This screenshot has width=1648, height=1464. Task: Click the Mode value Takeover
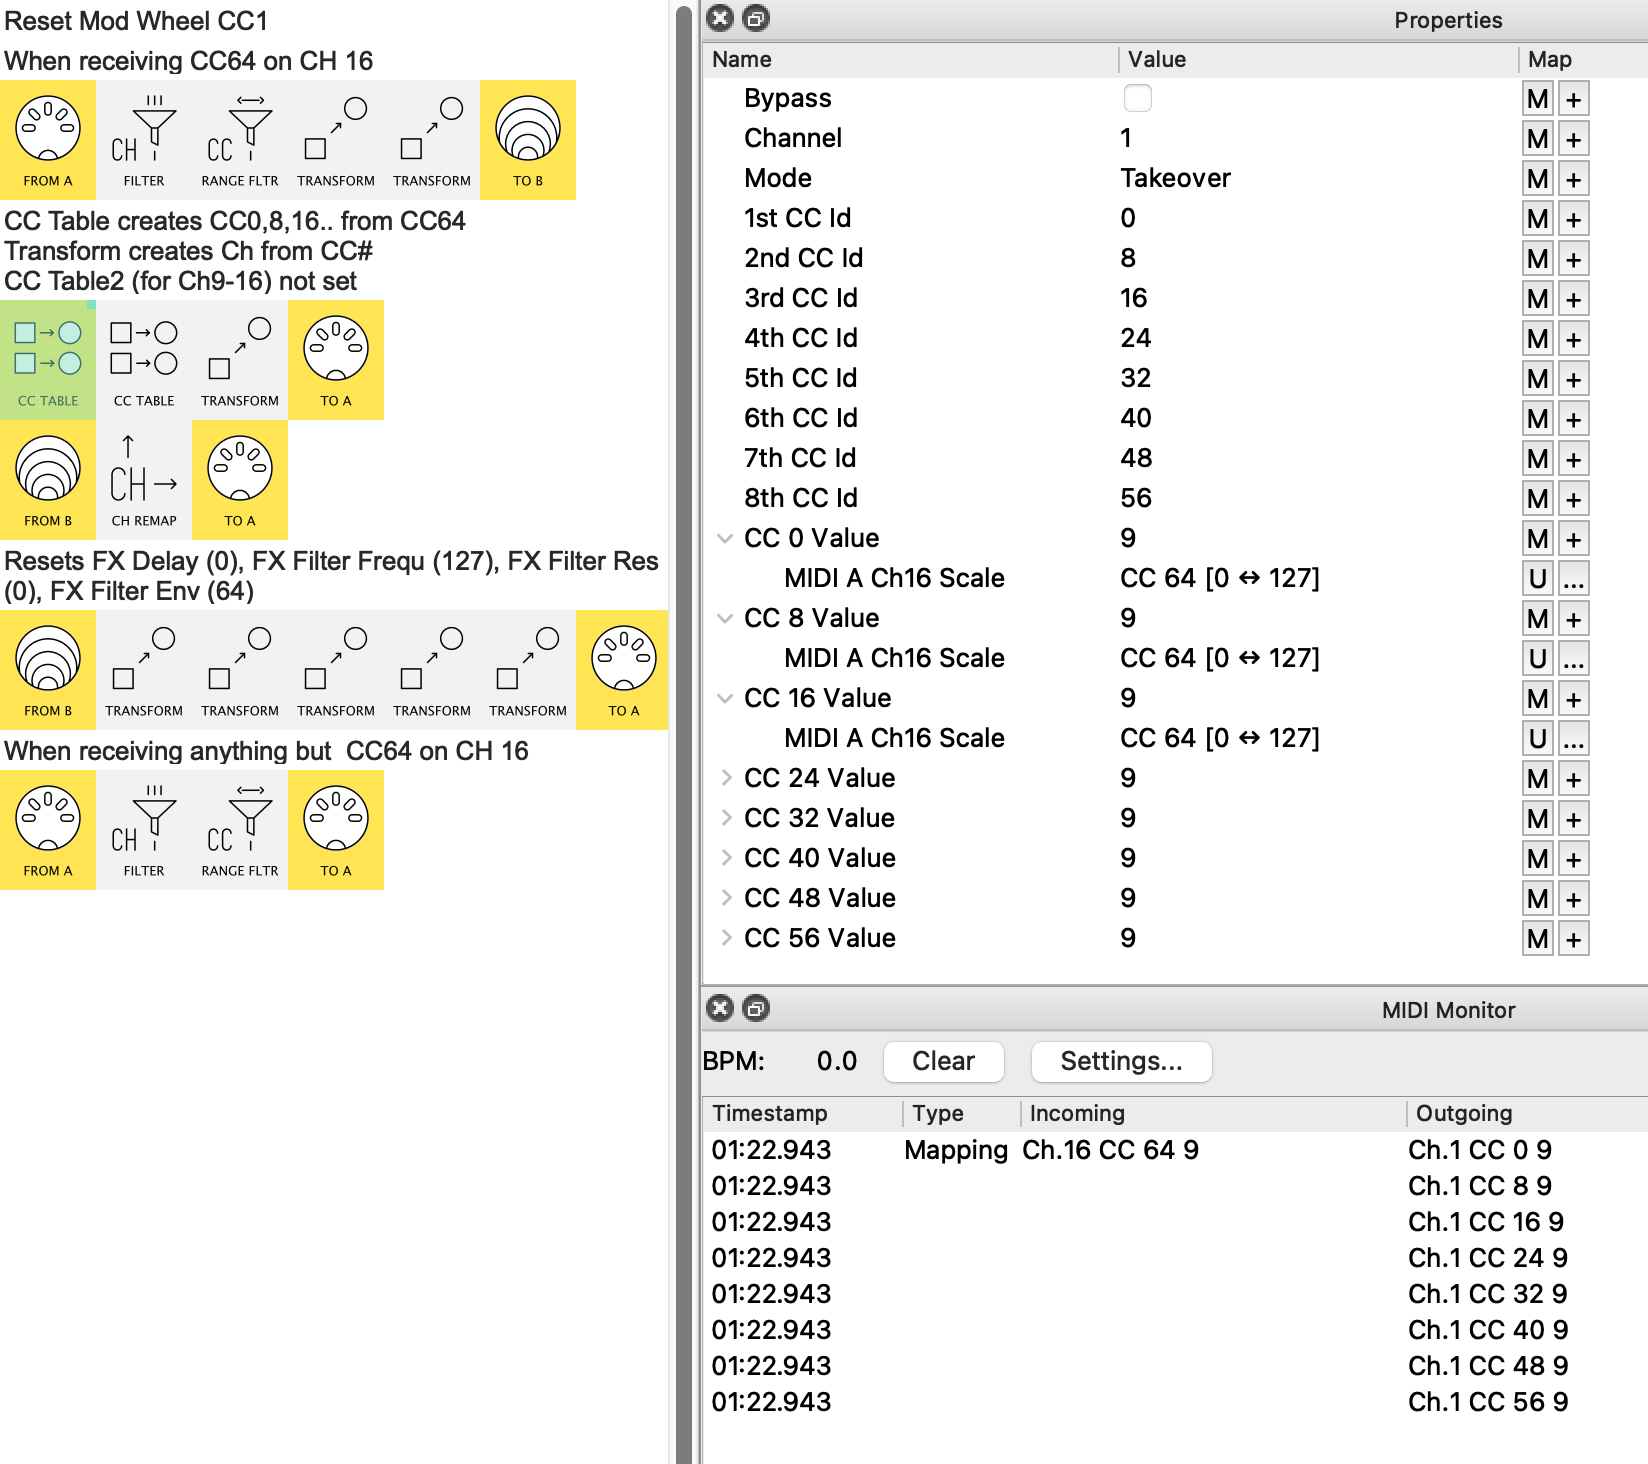click(1175, 178)
